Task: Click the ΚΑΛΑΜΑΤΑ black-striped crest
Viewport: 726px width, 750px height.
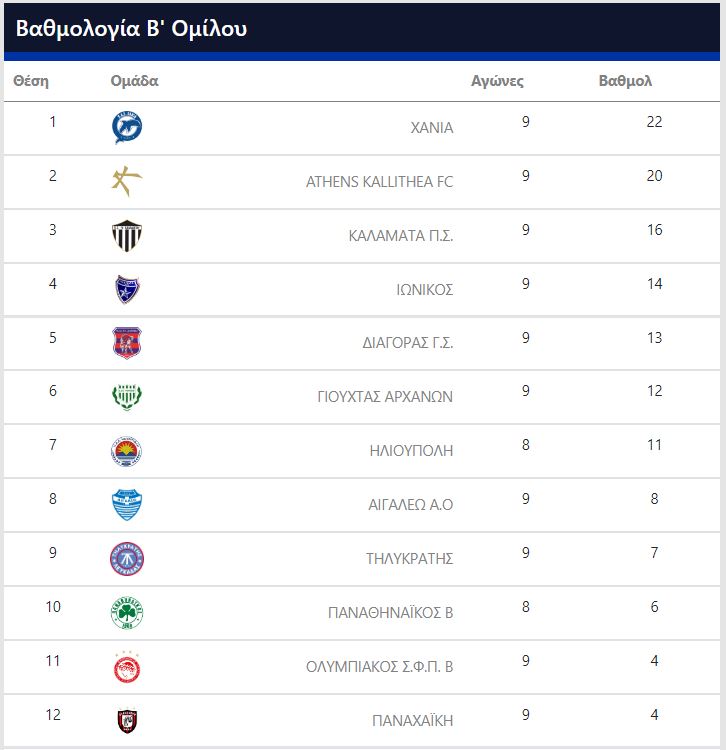Action: pyautogui.click(x=127, y=235)
